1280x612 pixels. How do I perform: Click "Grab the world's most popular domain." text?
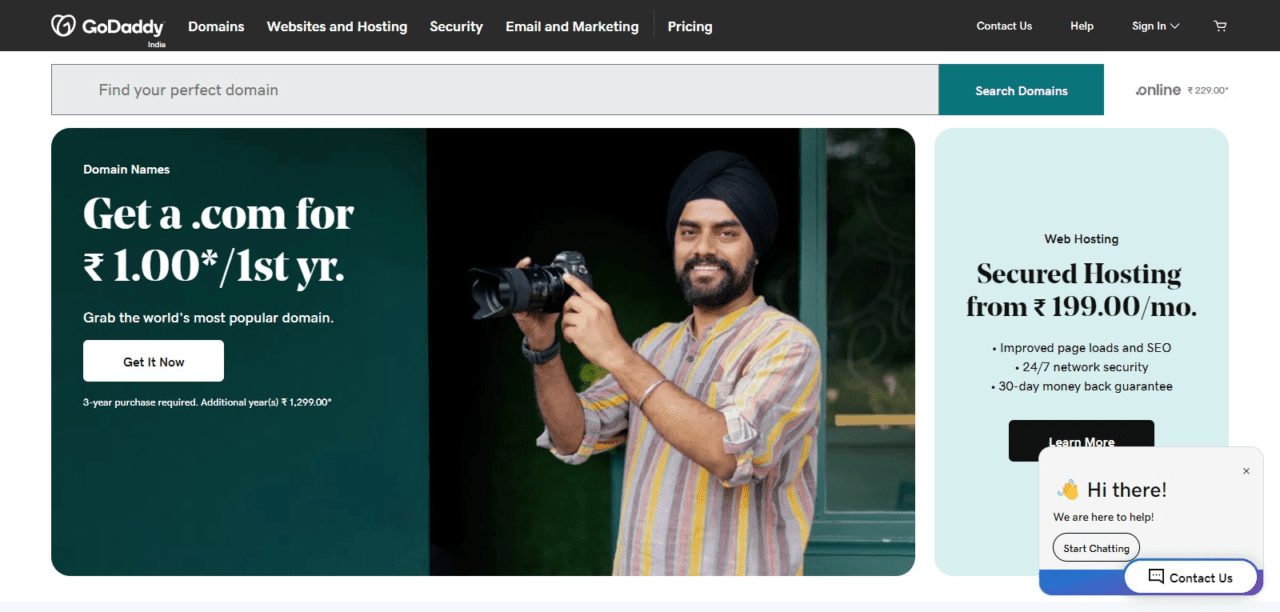(x=208, y=318)
